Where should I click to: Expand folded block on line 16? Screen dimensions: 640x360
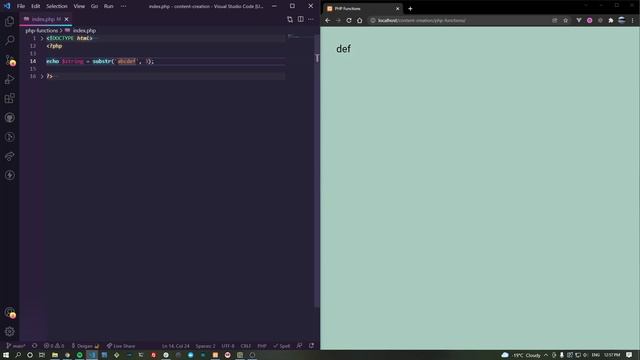coord(42,76)
